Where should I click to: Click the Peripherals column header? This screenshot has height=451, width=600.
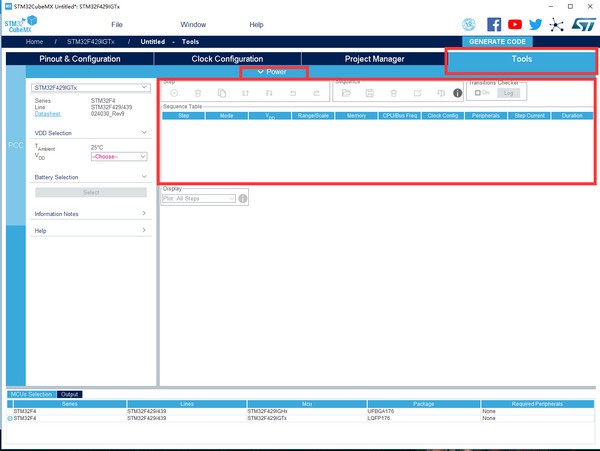(486, 116)
